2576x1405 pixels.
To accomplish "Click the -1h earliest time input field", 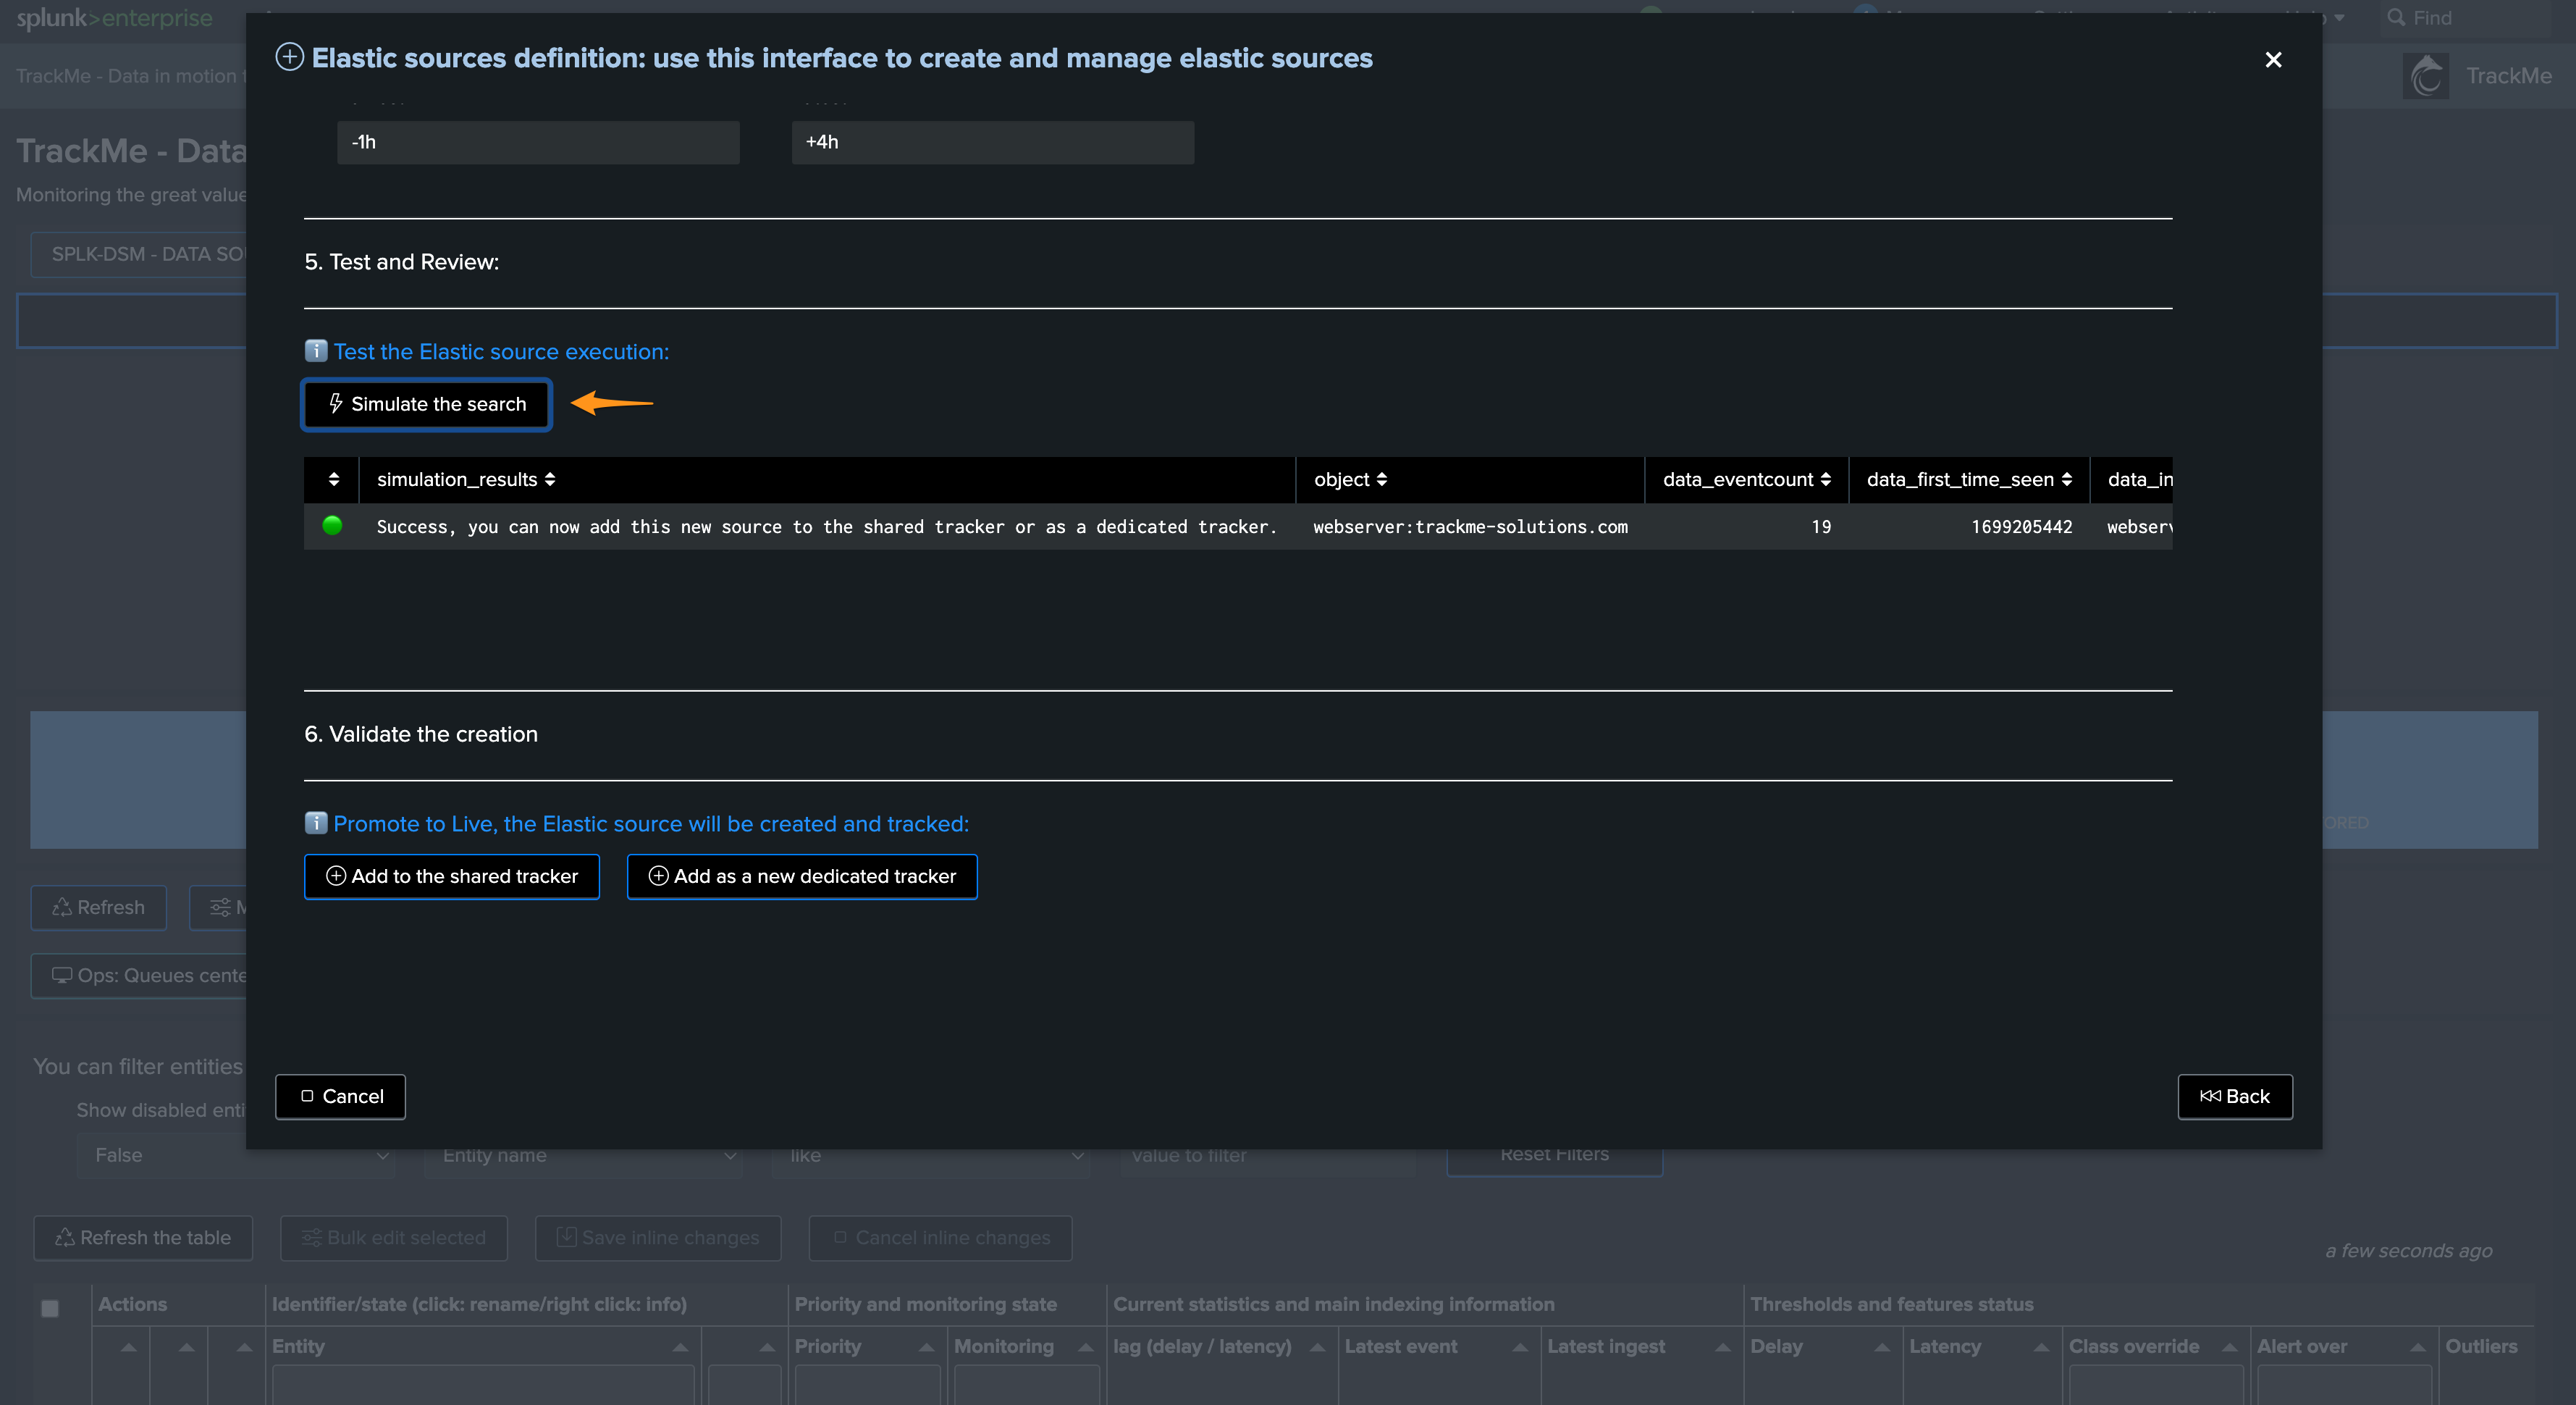I will [538, 142].
